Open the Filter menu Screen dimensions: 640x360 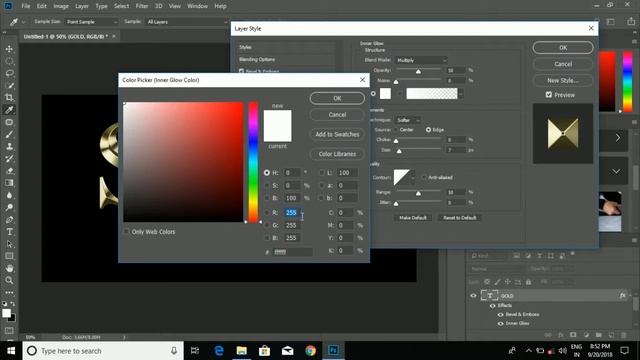[x=142, y=6]
